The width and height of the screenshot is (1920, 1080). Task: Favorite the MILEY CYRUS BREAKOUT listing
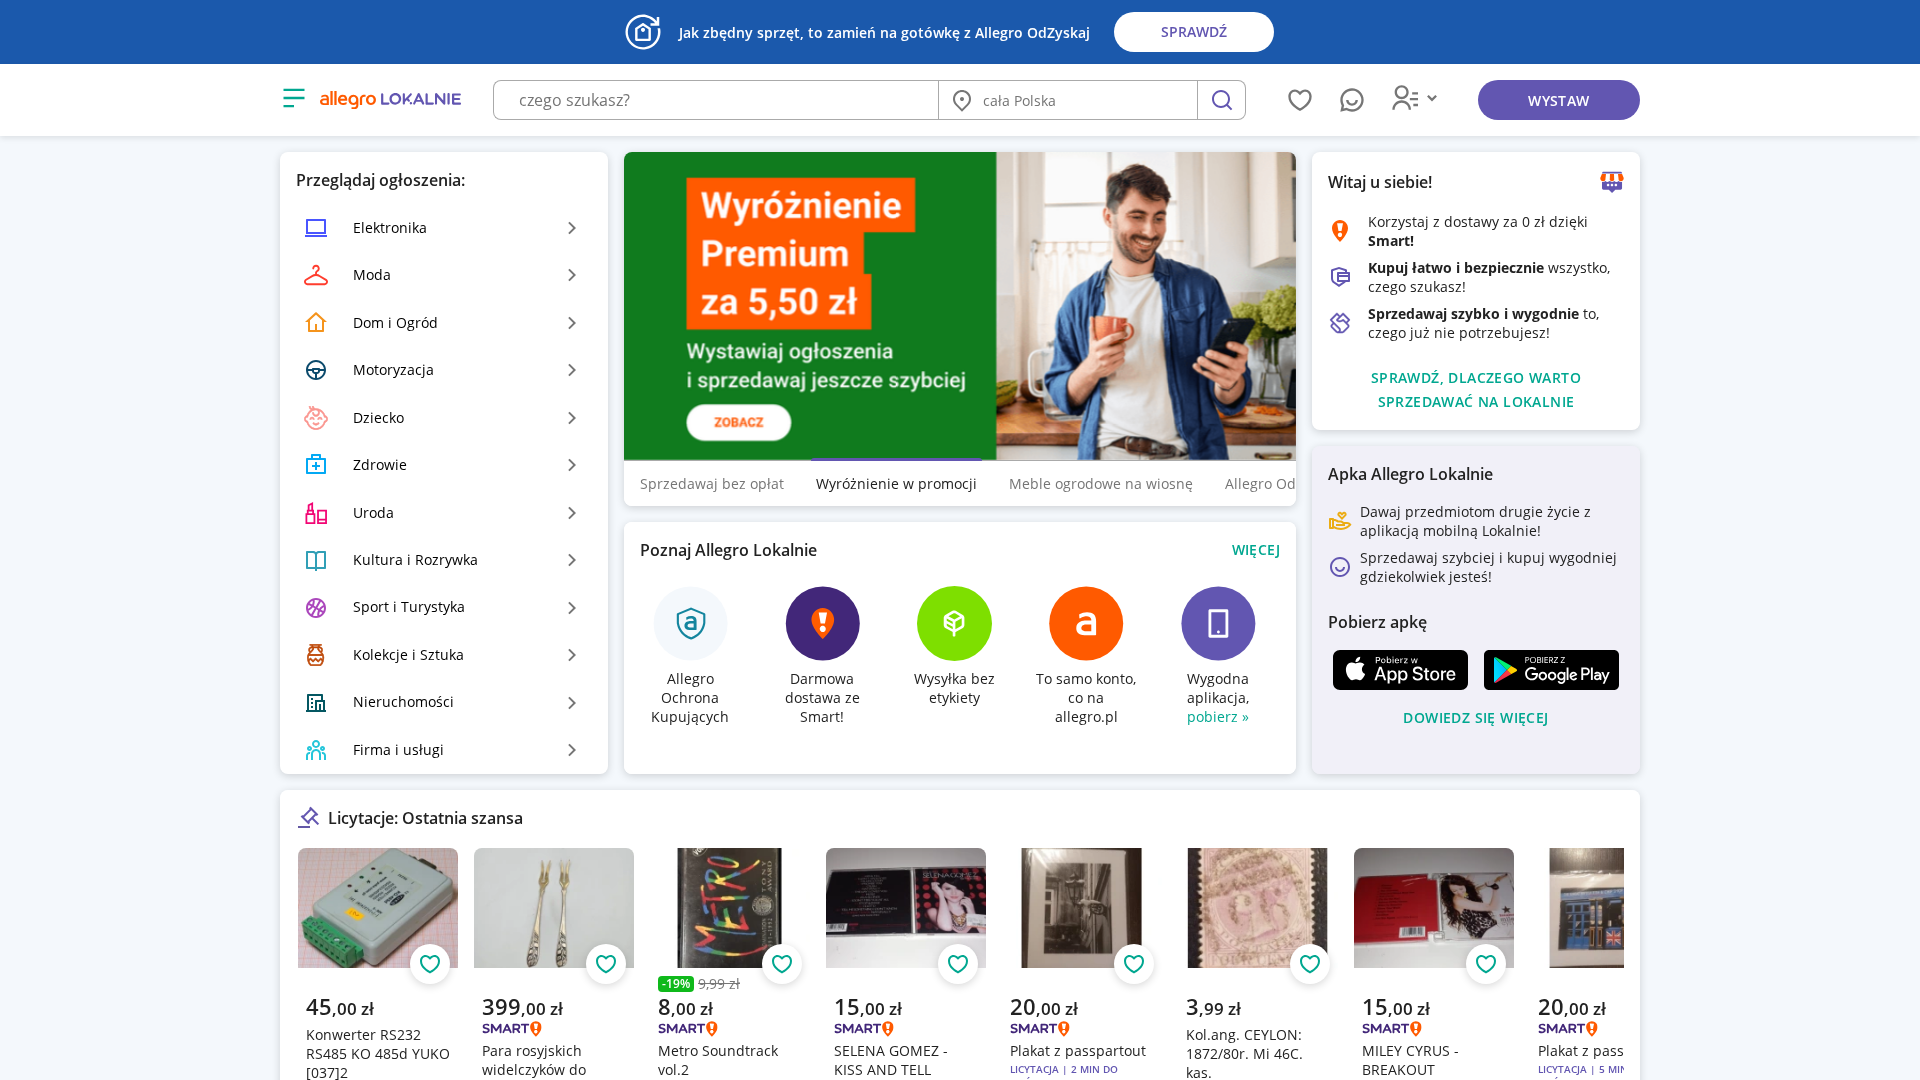1486,964
